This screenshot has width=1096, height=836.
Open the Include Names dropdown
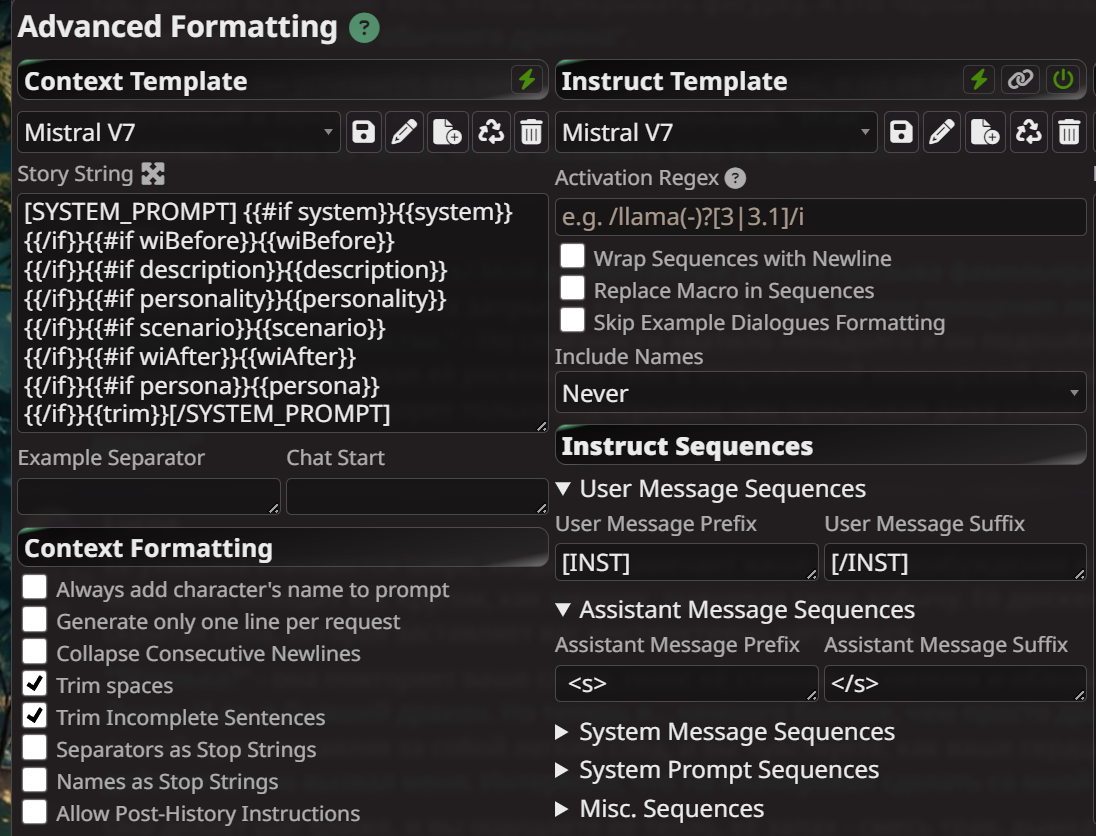tap(820, 393)
